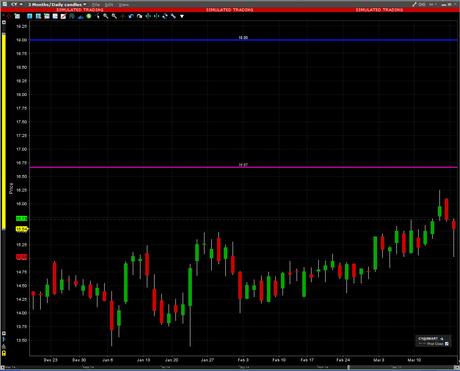Viewport: 460px width, 371px height.
Task: Click the Dec 23 date label
Action: pyautogui.click(x=51, y=360)
